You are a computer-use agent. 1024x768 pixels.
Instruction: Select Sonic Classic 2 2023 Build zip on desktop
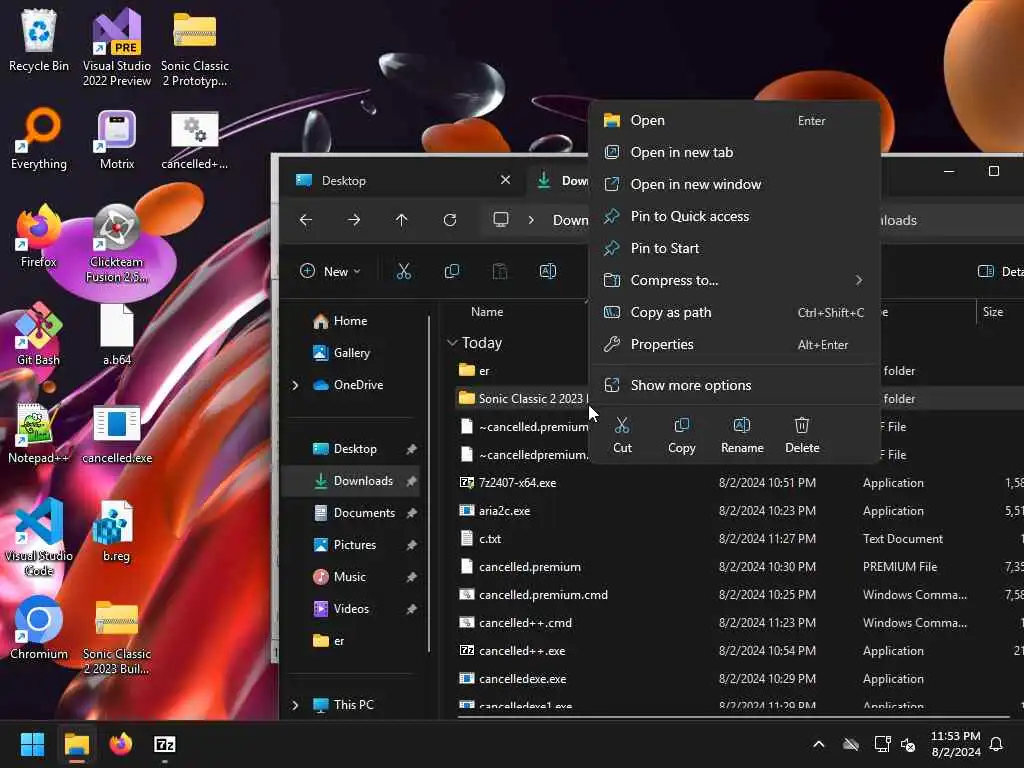click(116, 635)
